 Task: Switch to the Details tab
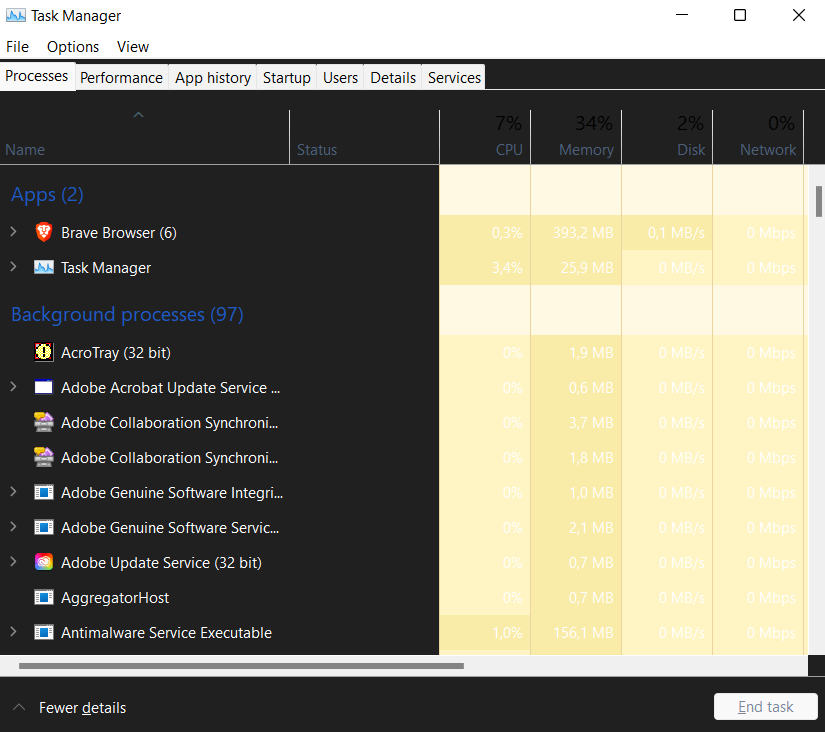pos(393,78)
